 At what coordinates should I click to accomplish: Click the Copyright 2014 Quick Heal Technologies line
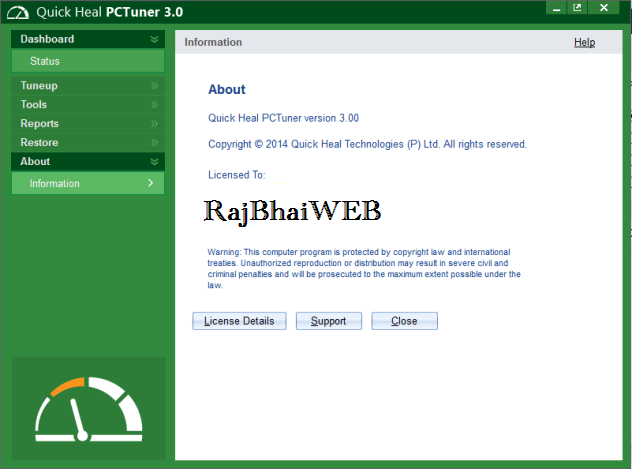coord(367,144)
